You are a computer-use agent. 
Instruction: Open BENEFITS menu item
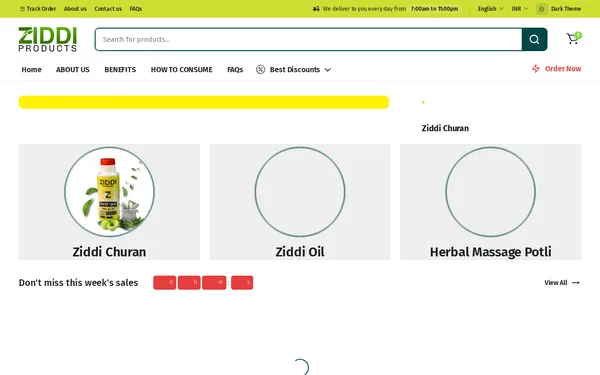[x=120, y=69]
